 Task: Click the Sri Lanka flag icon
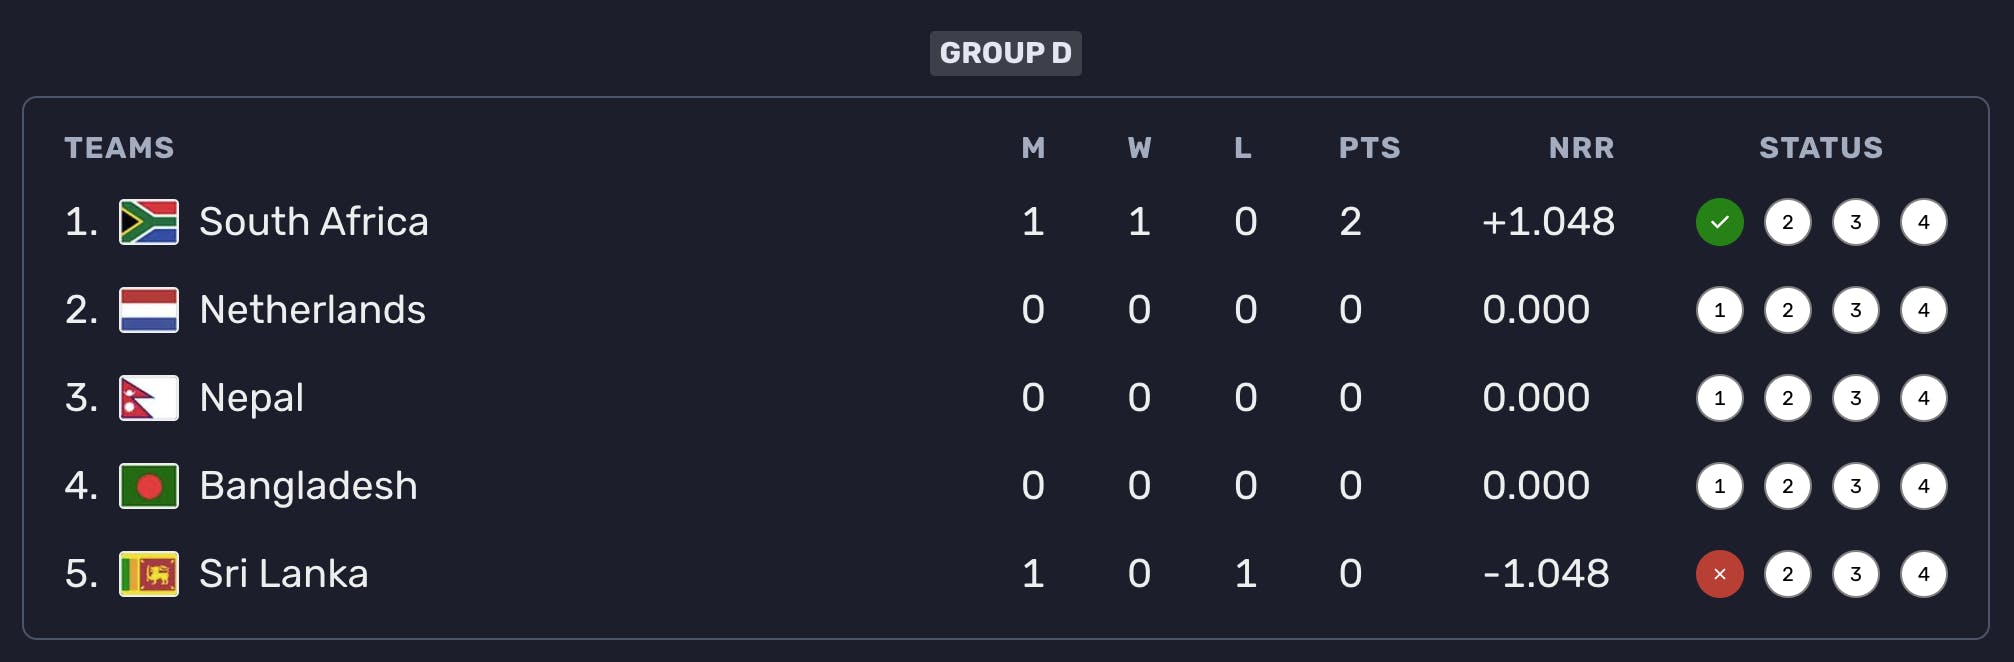coord(148,574)
